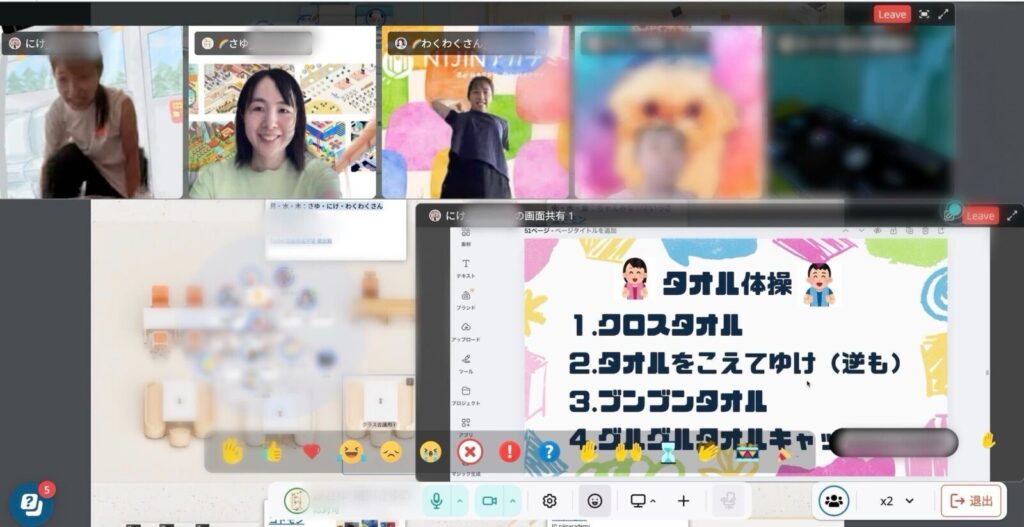
Task: Click the note text 月・水・木：さゆ・にけ・わくわくさん
Action: [325, 206]
